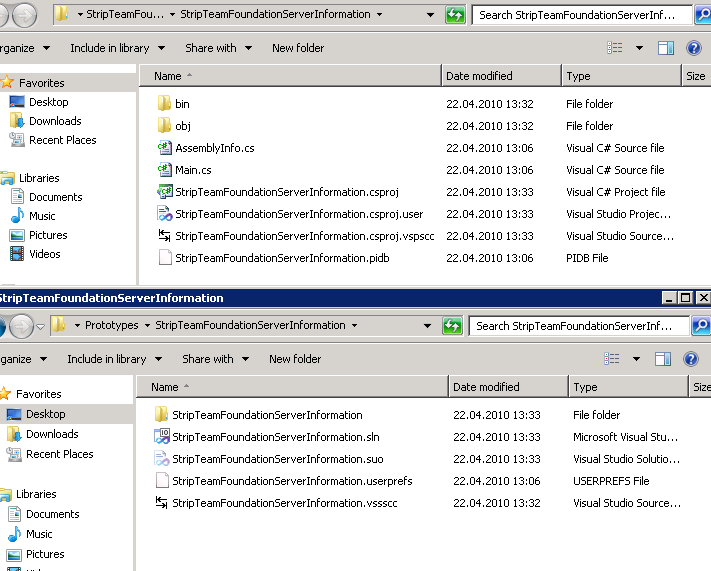Sort by Type column in bottom window

coord(628,387)
